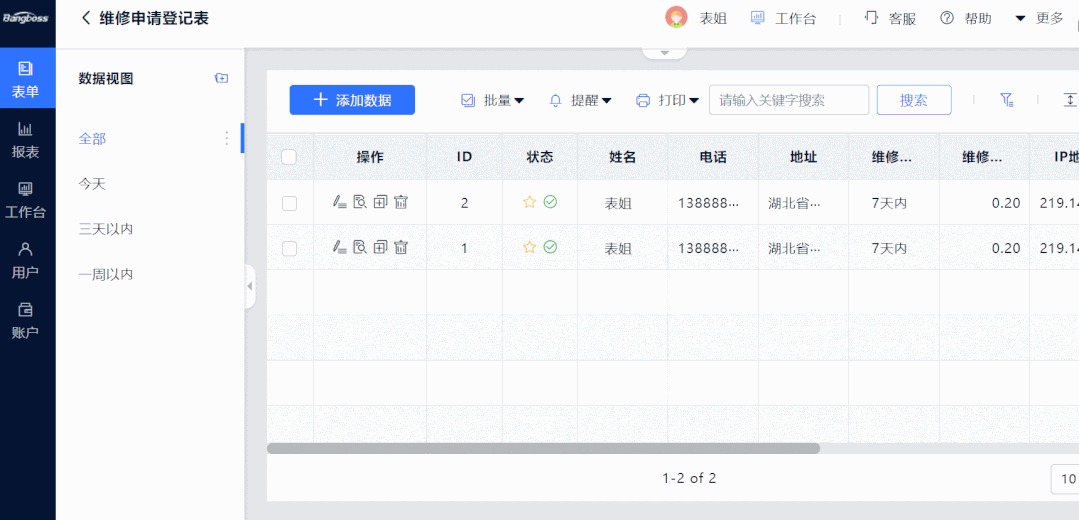Expand the 批量 dropdown

point(493,100)
